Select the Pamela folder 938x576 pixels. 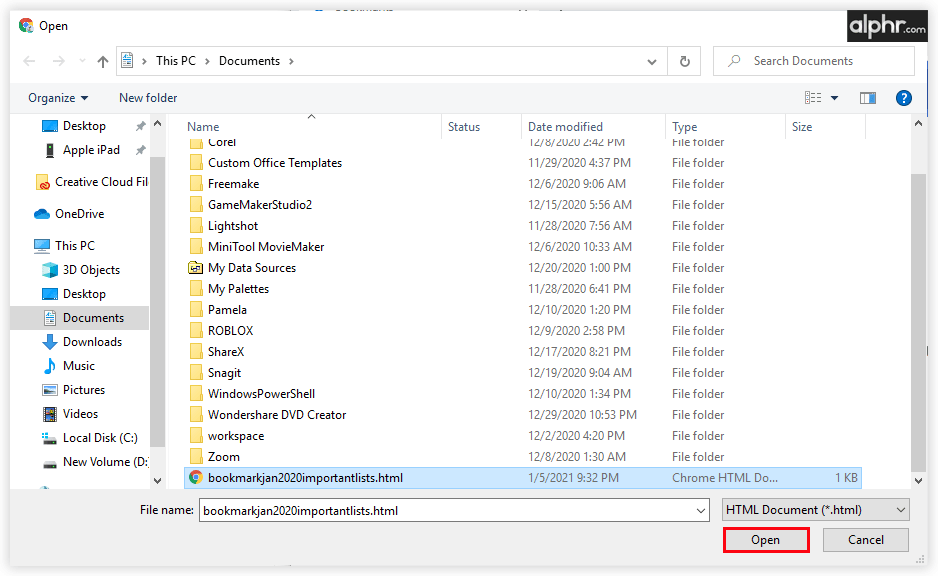click(227, 310)
